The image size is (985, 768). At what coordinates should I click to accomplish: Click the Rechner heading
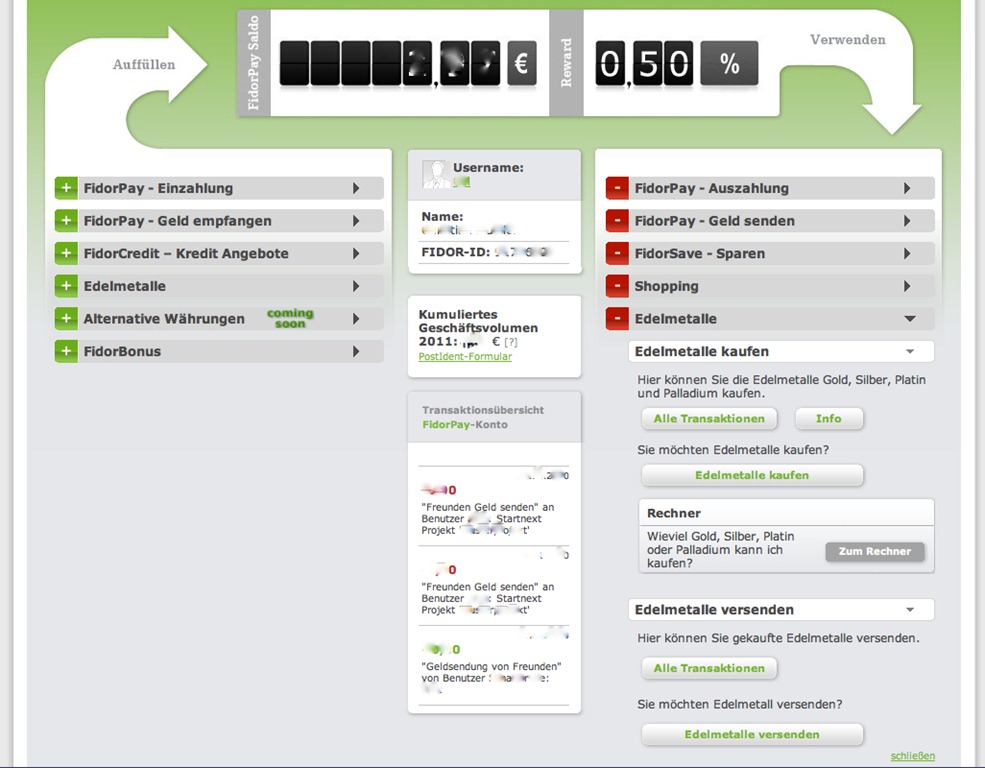673,513
